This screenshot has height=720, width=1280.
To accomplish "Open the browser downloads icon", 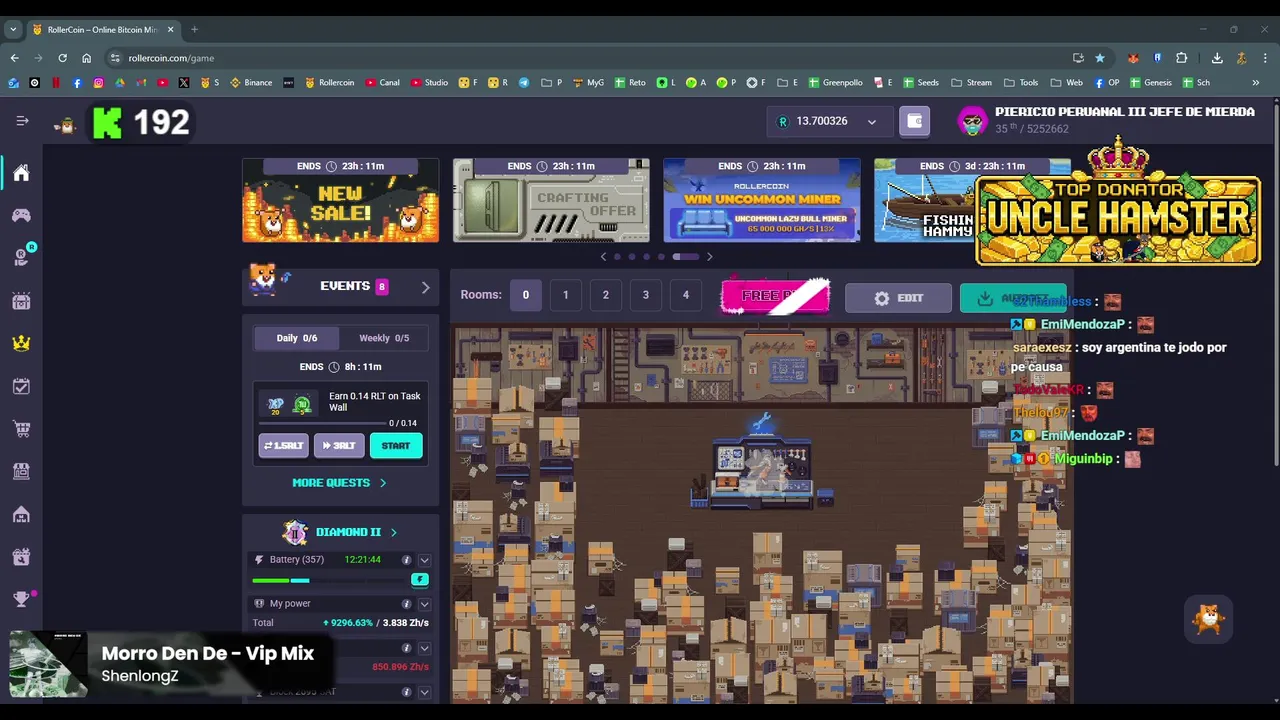I will tap(1217, 58).
